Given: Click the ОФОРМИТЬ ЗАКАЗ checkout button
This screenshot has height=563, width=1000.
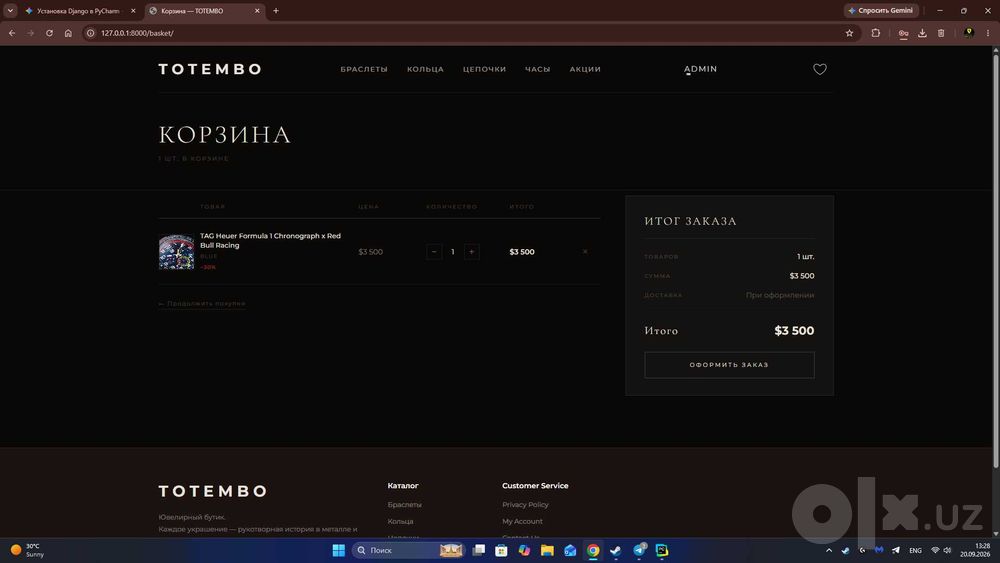Looking at the screenshot, I should pyautogui.click(x=729, y=365).
